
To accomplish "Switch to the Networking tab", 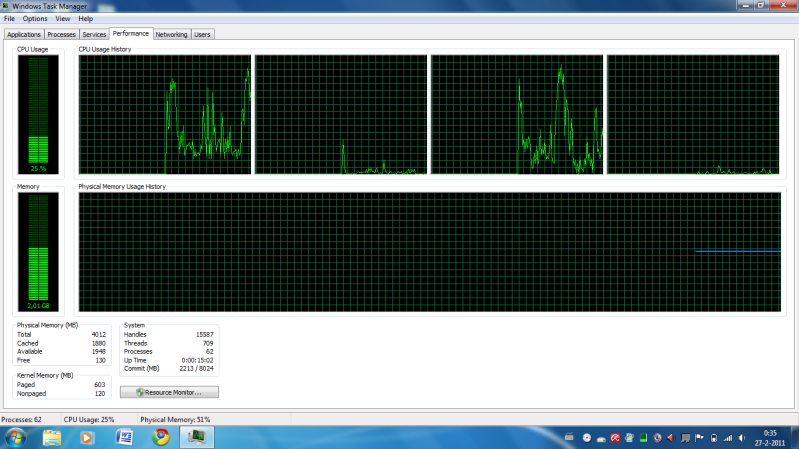I will pyautogui.click(x=172, y=34).
